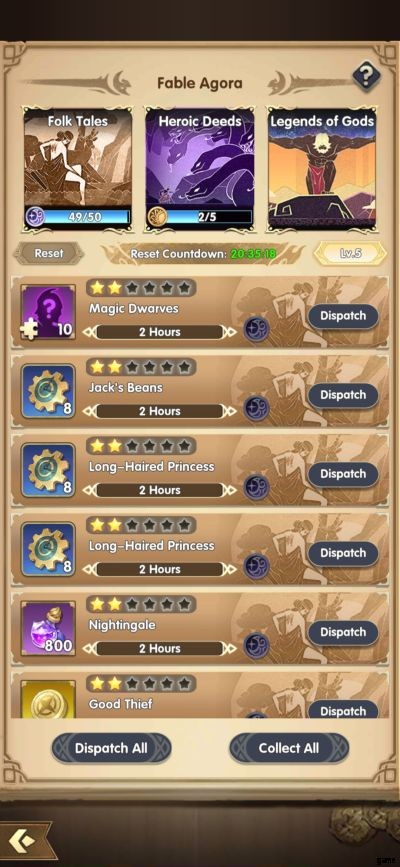
Task: Switch to the Heroic Deeds tab
Action: 200,169
